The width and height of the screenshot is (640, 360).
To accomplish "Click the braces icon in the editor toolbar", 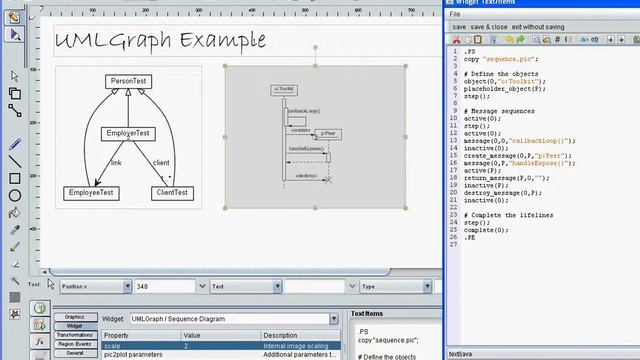I will [568, 40].
